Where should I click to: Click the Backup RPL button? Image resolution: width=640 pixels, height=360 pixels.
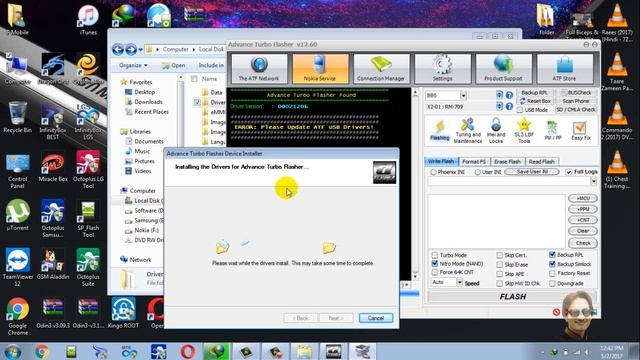point(534,93)
